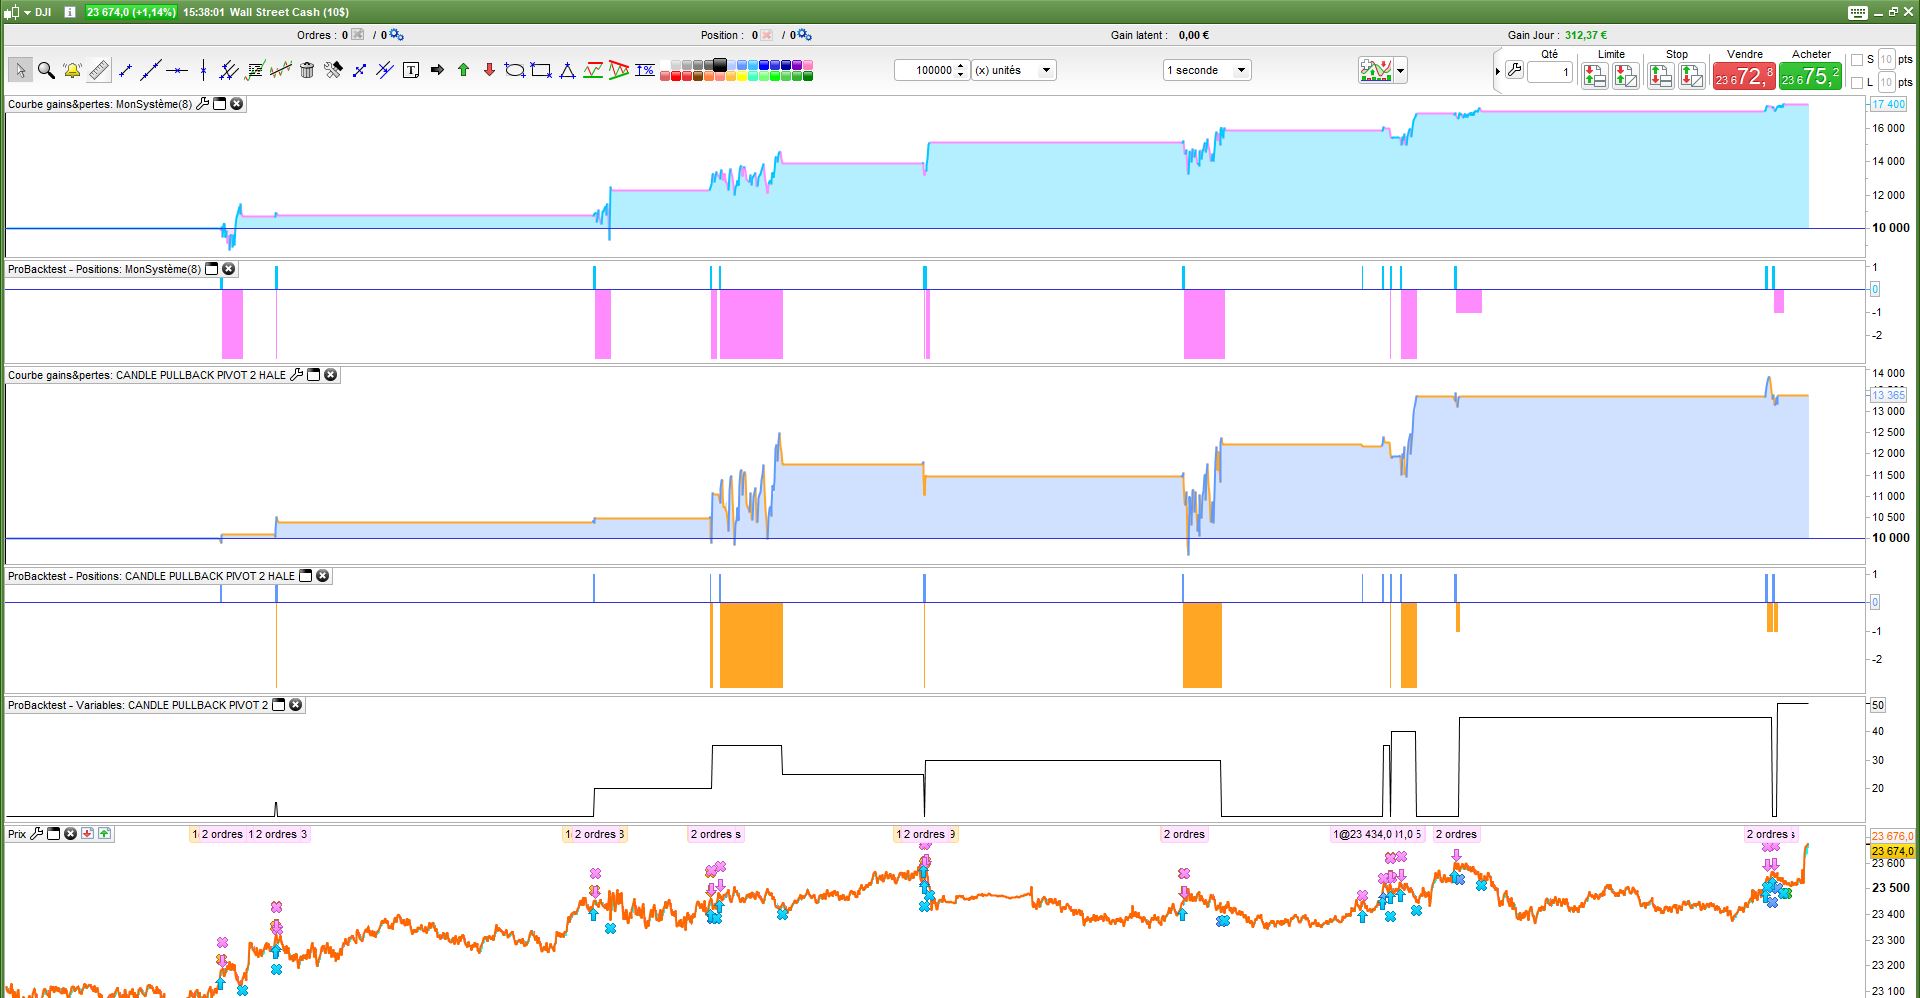1920x998 pixels.
Task: Open settings wrench for MonSystème(8) equity curve
Action: [x=203, y=104]
